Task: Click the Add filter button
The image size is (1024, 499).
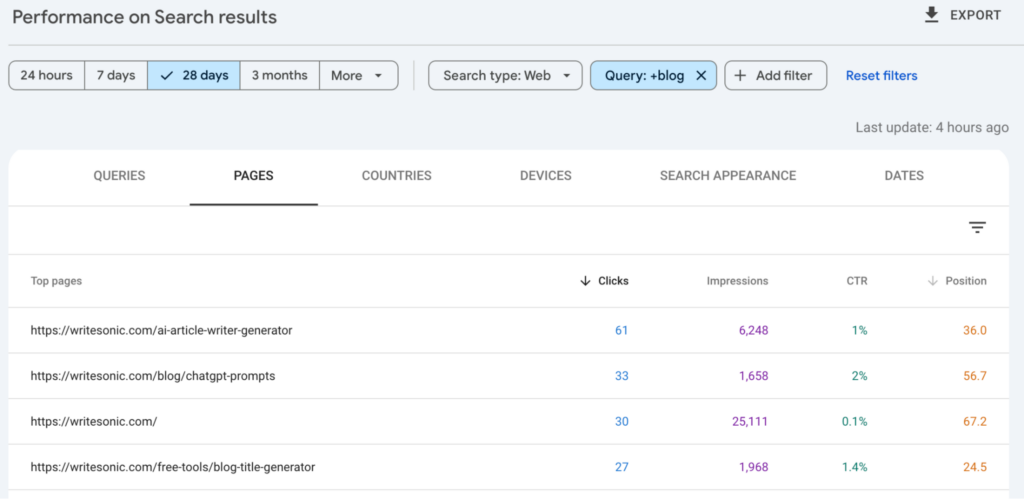Action: click(775, 76)
